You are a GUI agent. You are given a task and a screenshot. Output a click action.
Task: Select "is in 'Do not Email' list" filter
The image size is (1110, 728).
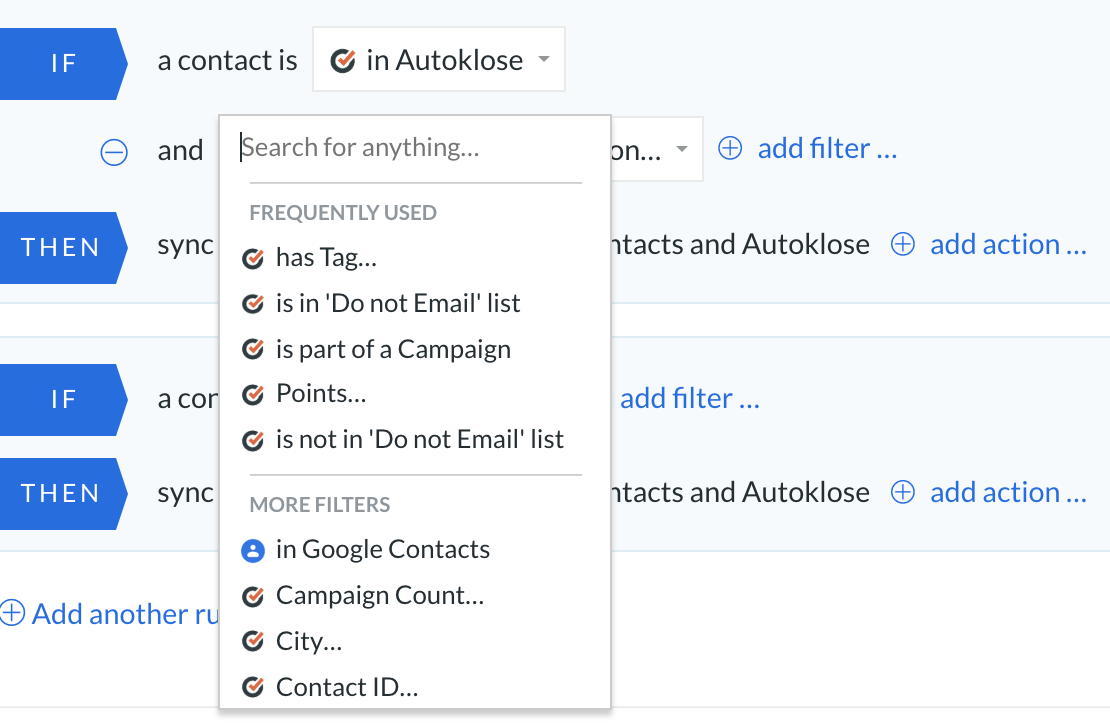click(398, 304)
